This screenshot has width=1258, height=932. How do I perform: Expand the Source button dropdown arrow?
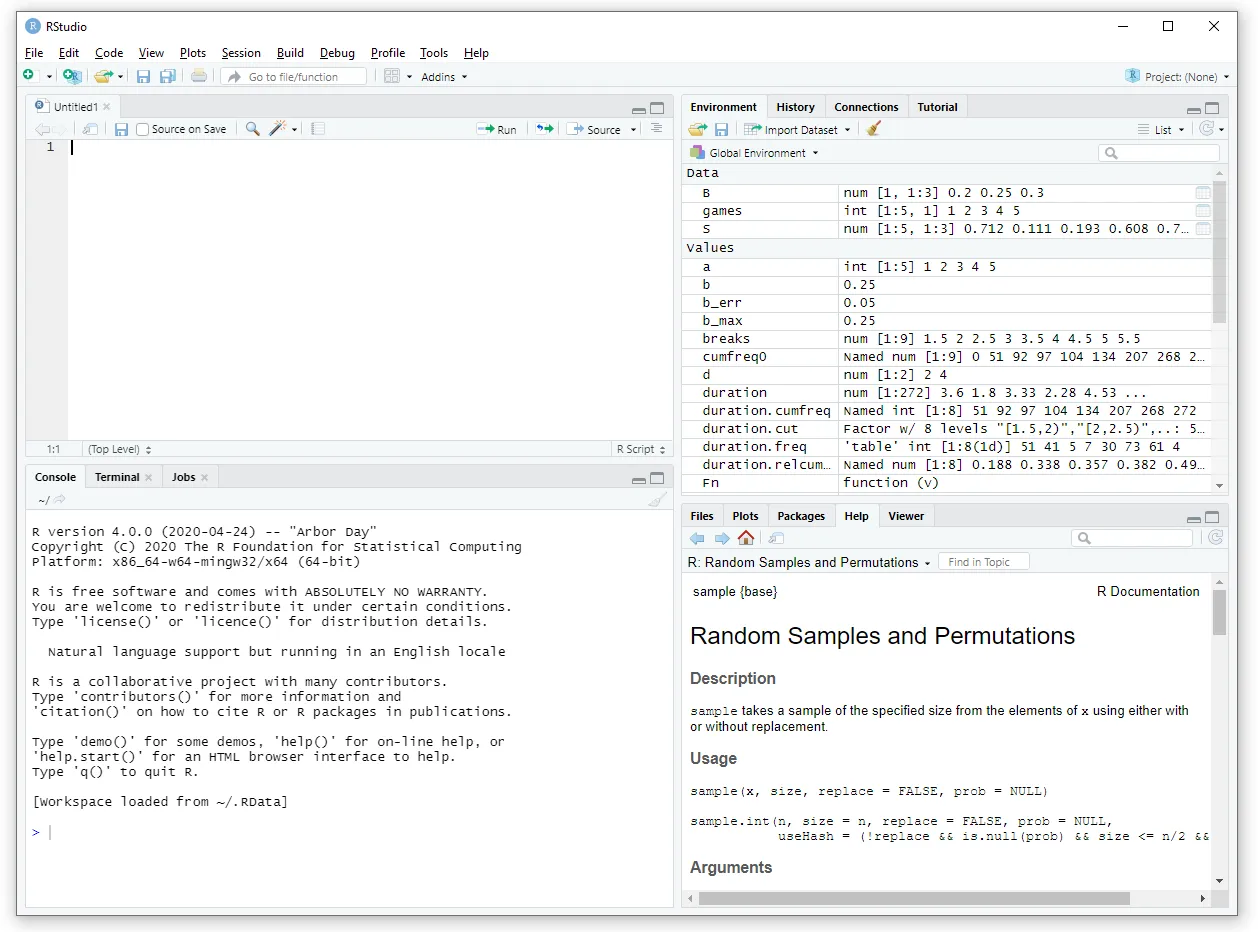coord(633,130)
